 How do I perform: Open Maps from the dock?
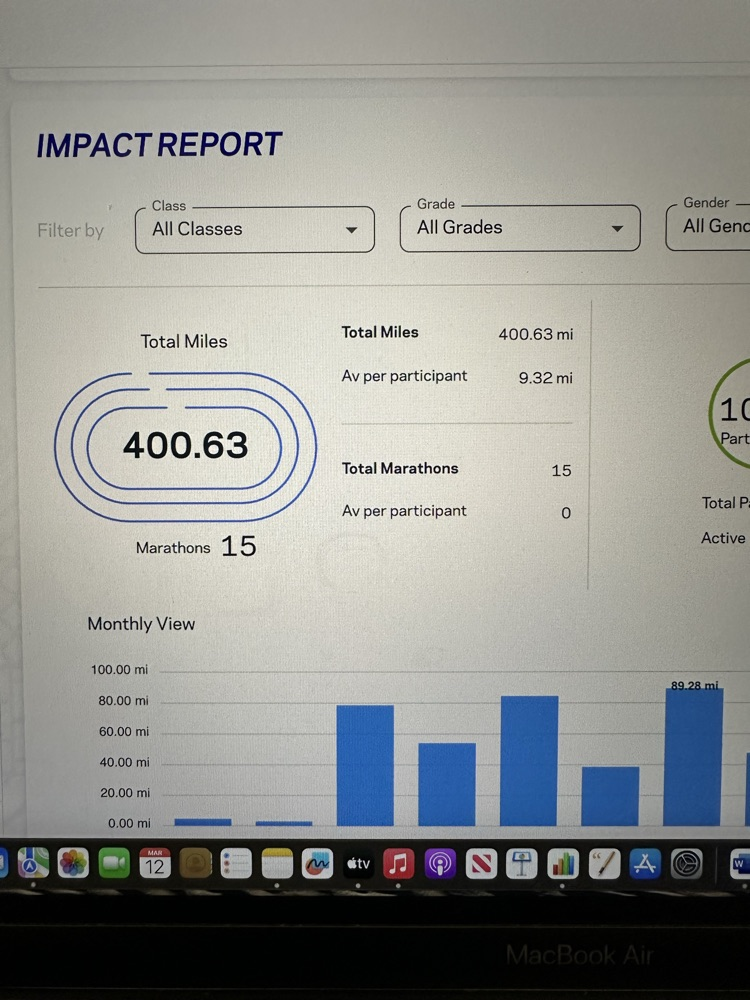coord(33,863)
